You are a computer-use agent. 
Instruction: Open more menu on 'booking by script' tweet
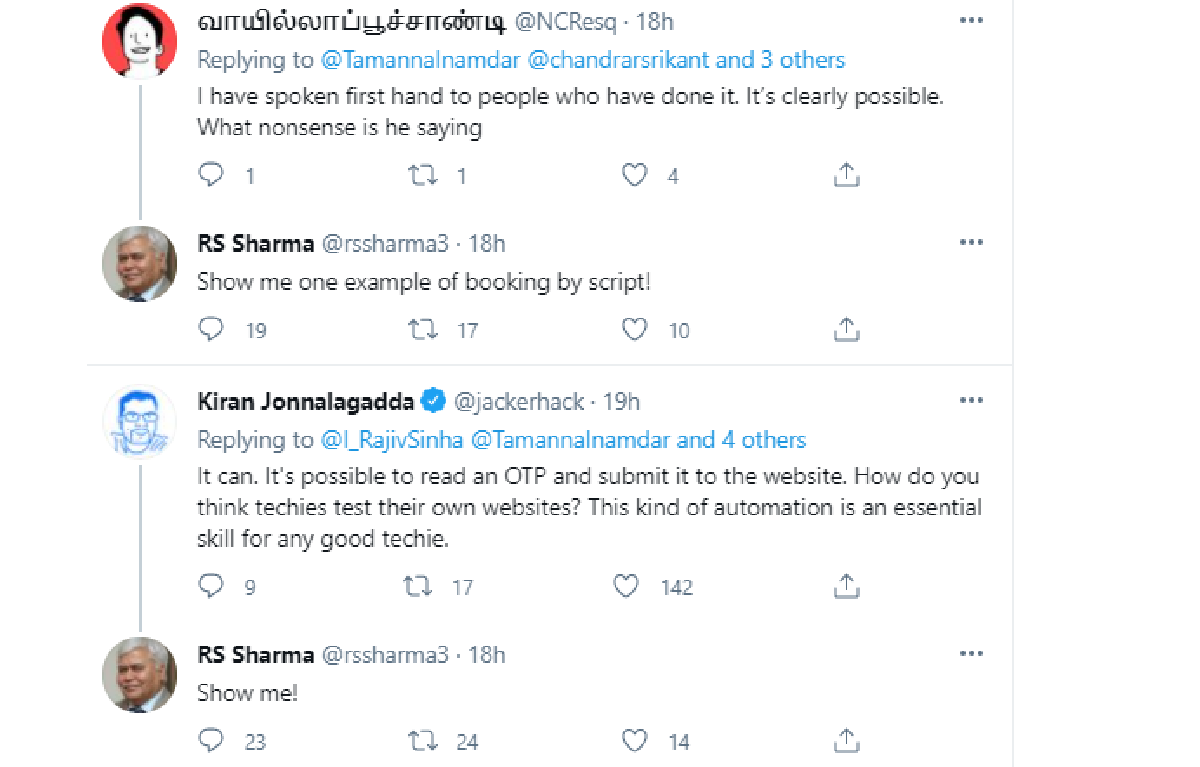(970, 242)
